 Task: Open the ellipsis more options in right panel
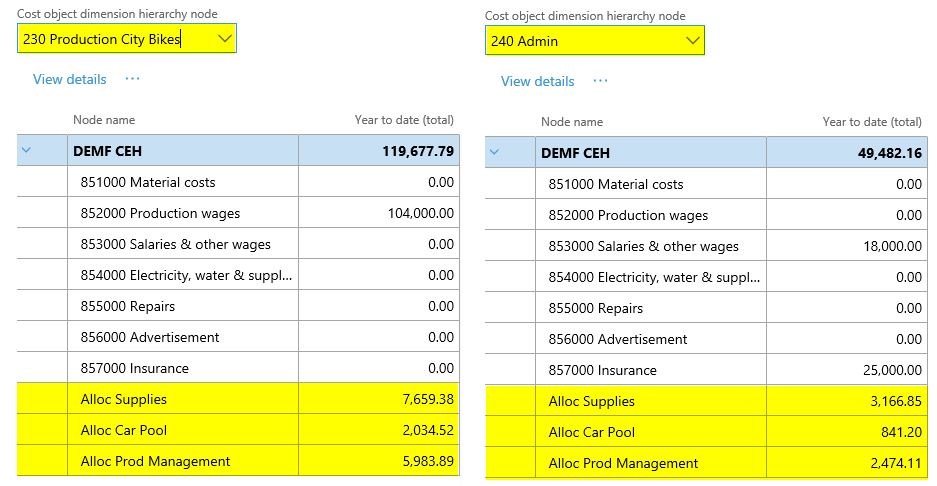[600, 81]
